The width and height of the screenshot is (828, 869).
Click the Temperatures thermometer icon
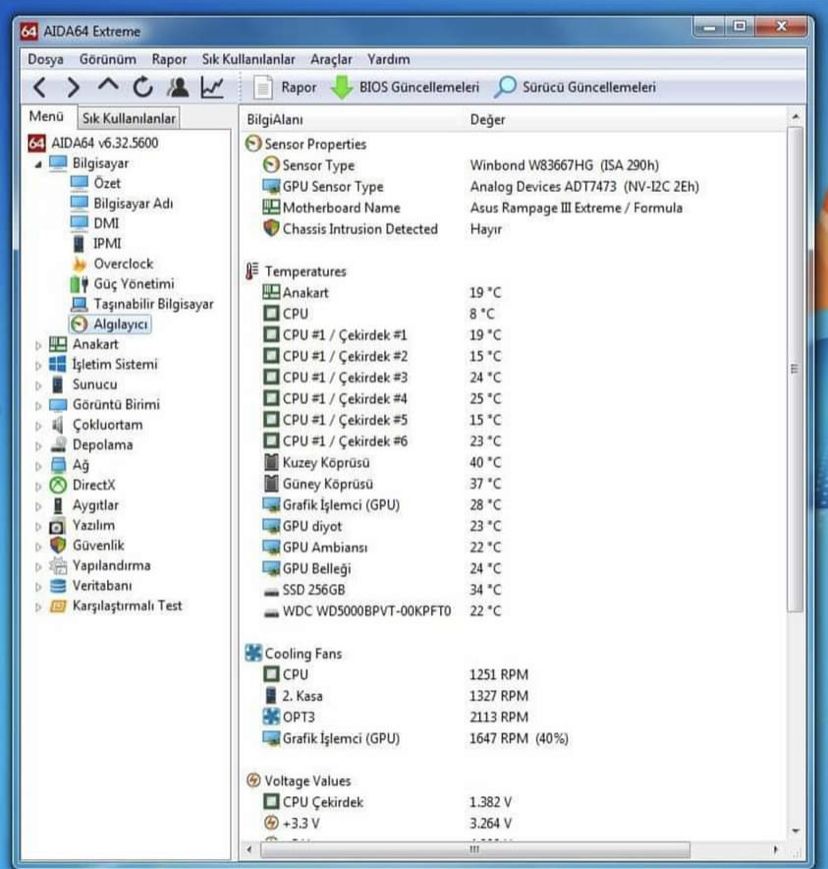pos(252,271)
